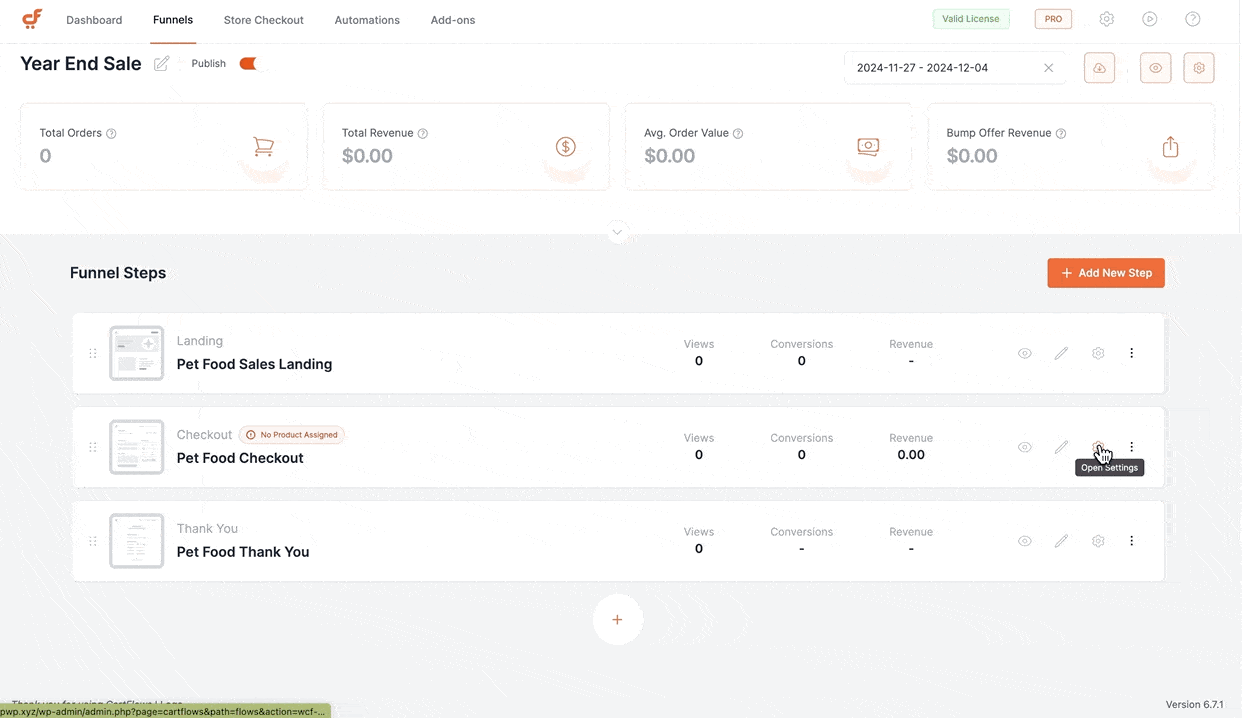Collapse the analytics summary with the chevron

pyautogui.click(x=617, y=231)
